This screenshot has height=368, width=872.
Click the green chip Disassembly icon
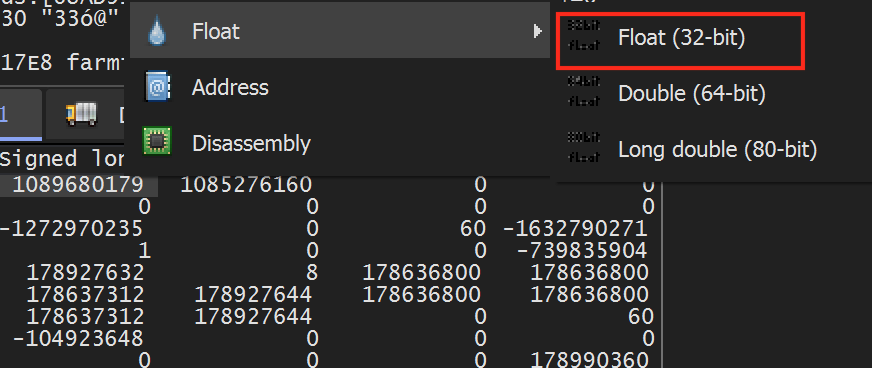(x=157, y=141)
